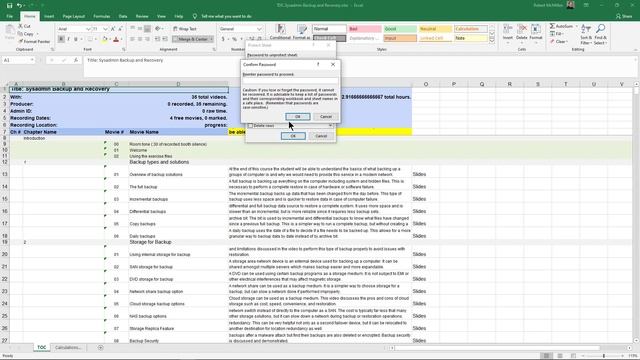Apply the Calculation cell style
Screen dimensions: 640x360
(471, 29)
